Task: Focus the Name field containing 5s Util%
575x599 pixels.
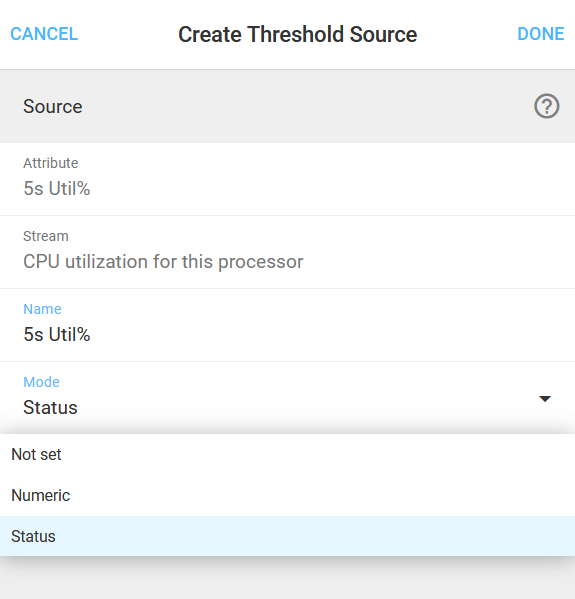Action: coord(287,325)
